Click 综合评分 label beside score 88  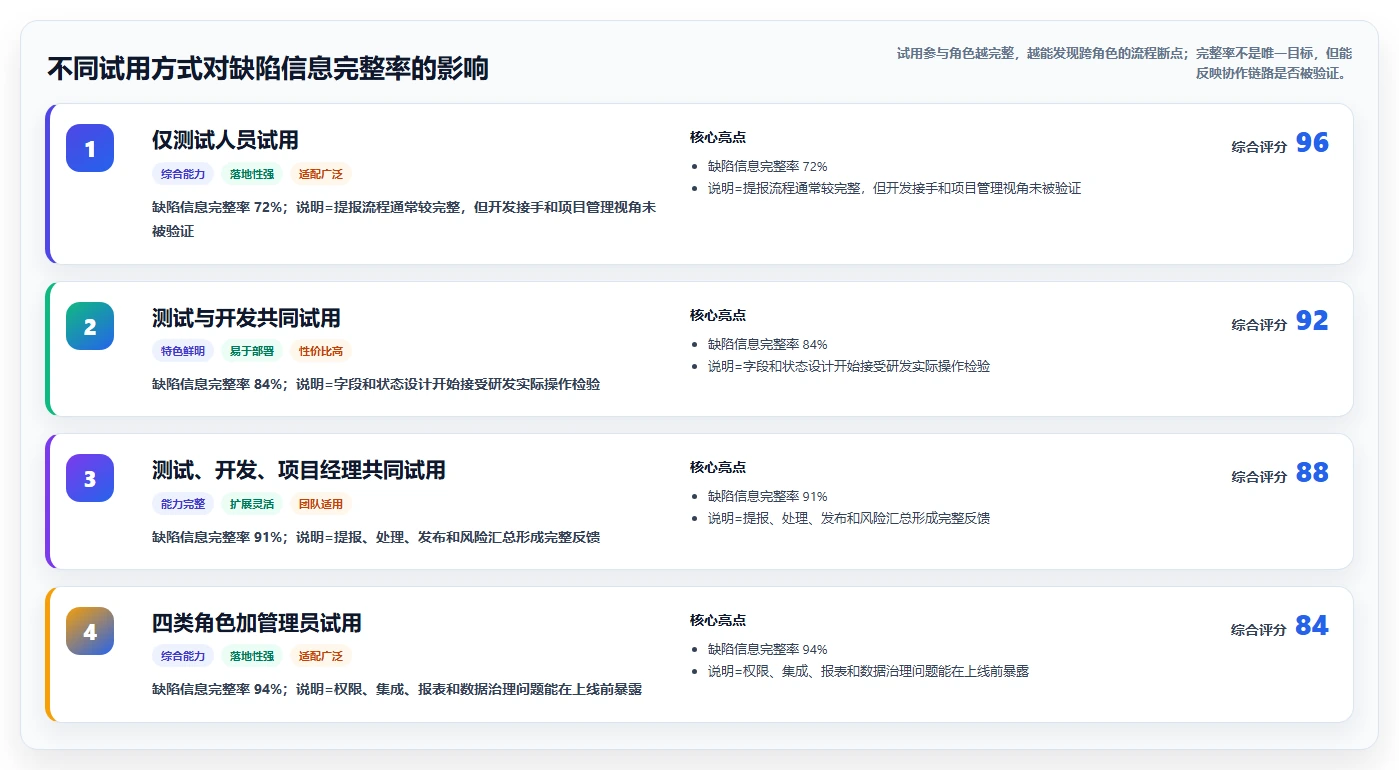(x=1259, y=477)
